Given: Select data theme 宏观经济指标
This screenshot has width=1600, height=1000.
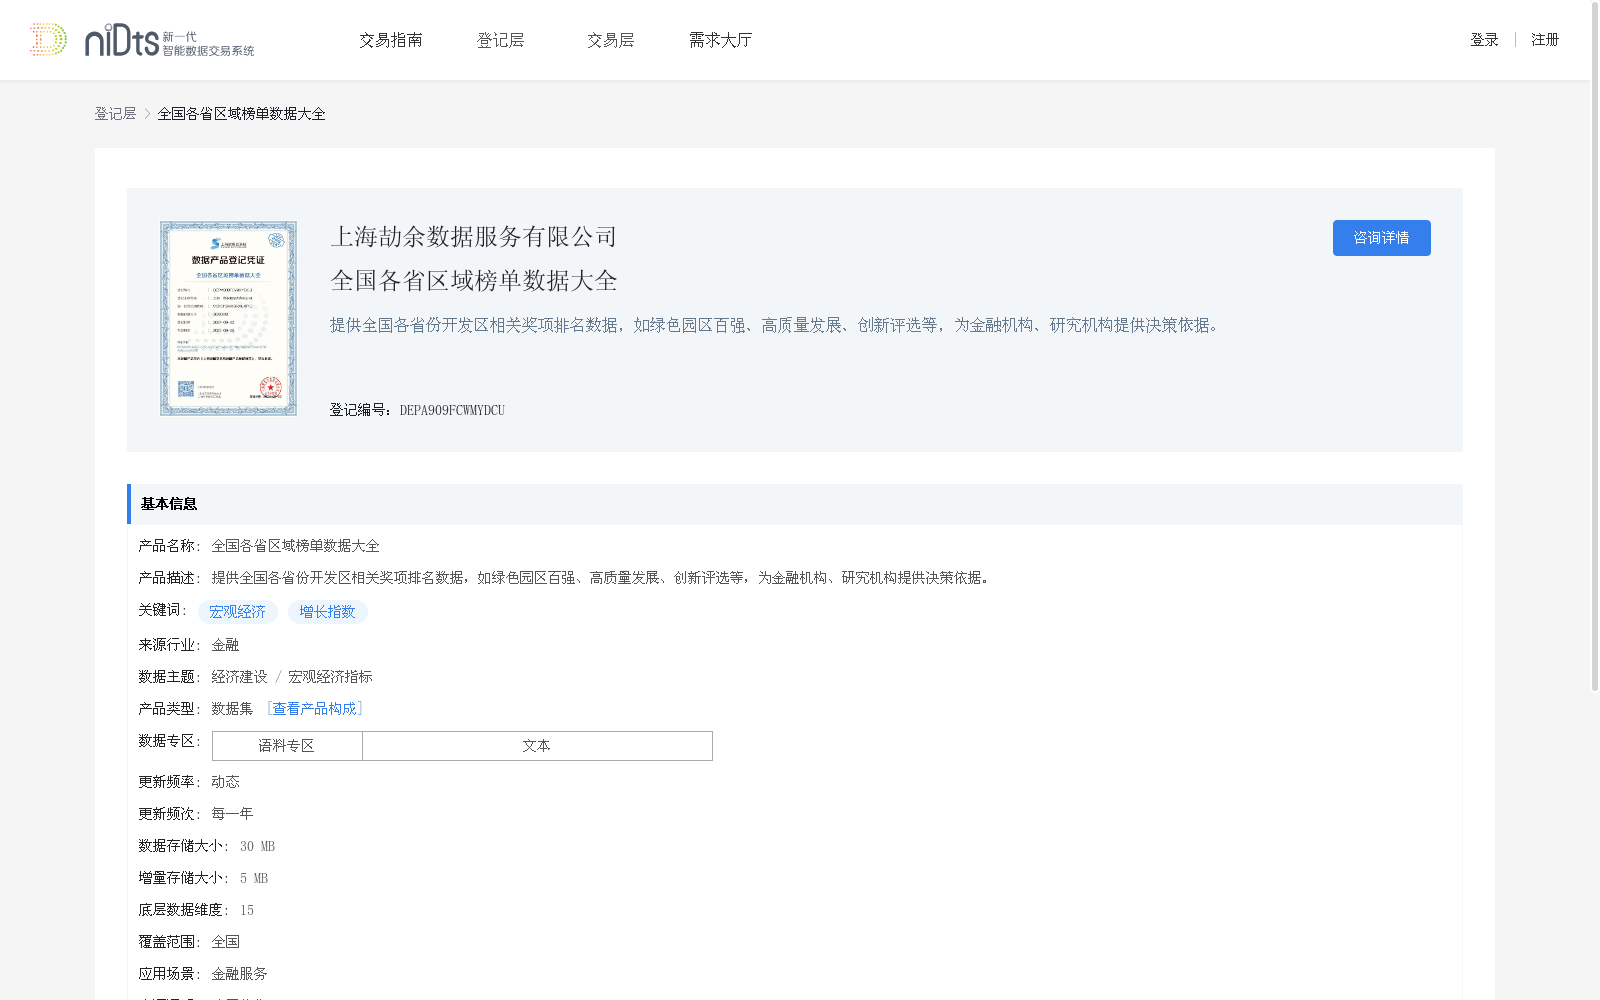Looking at the screenshot, I should [330, 677].
